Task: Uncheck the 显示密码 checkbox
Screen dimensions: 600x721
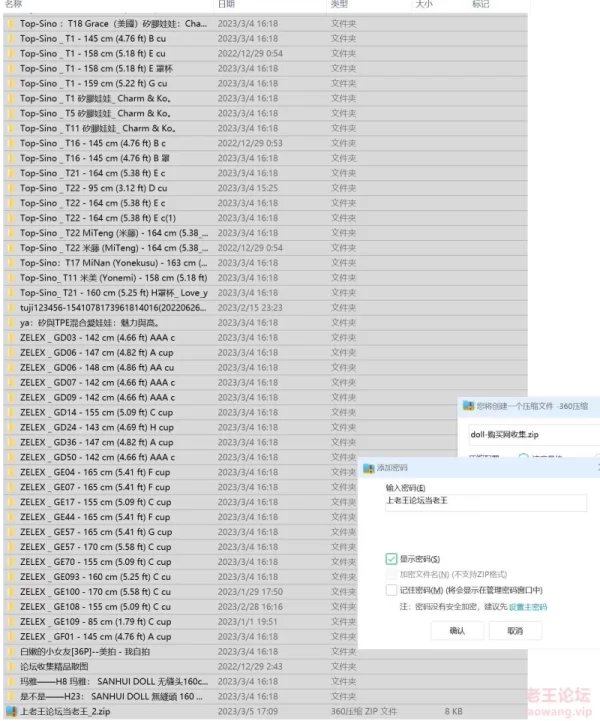Action: click(x=391, y=559)
